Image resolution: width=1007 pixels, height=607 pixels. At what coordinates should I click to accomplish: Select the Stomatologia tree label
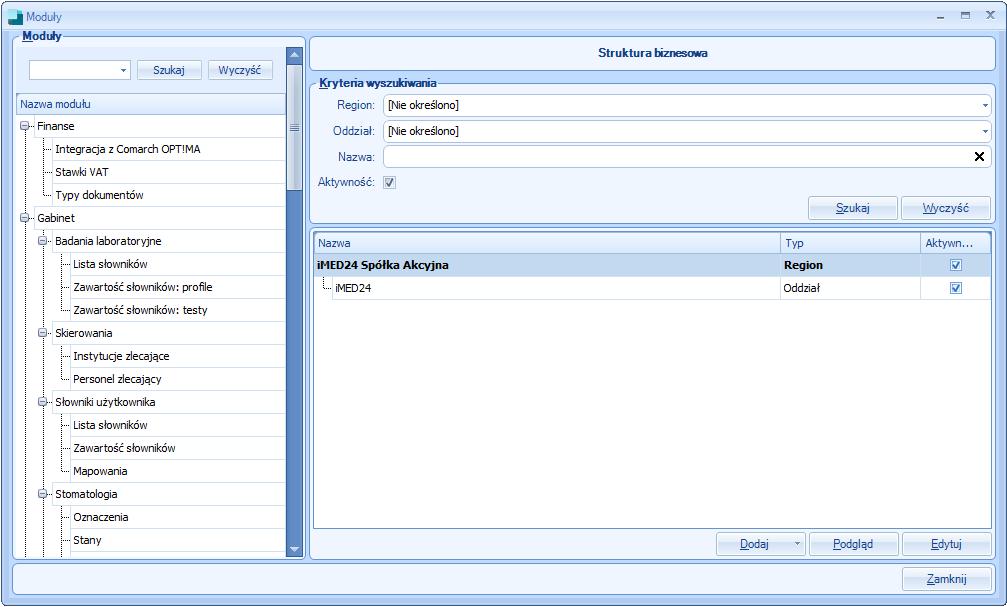point(86,494)
